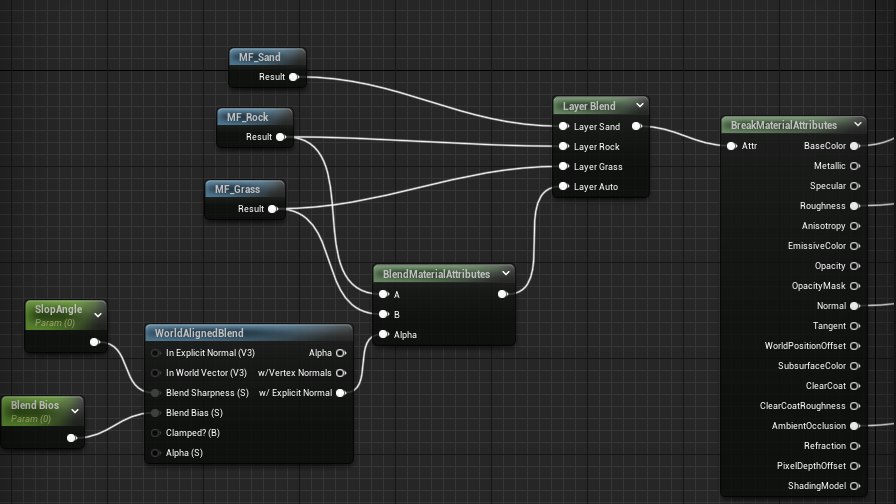
Task: Click the MF_Grass Result output pin
Action: 273,209
